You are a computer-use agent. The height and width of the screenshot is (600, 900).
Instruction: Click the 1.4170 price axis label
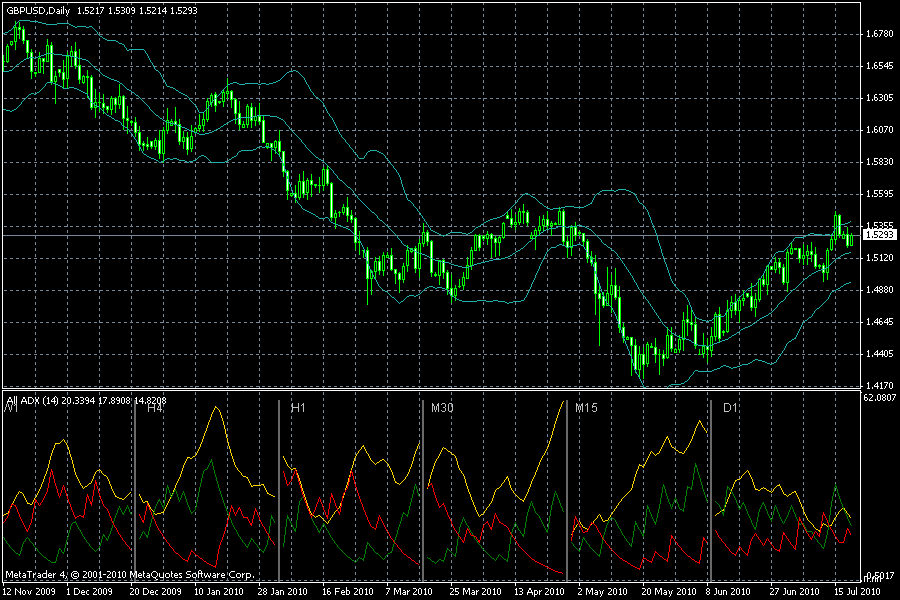click(880, 386)
